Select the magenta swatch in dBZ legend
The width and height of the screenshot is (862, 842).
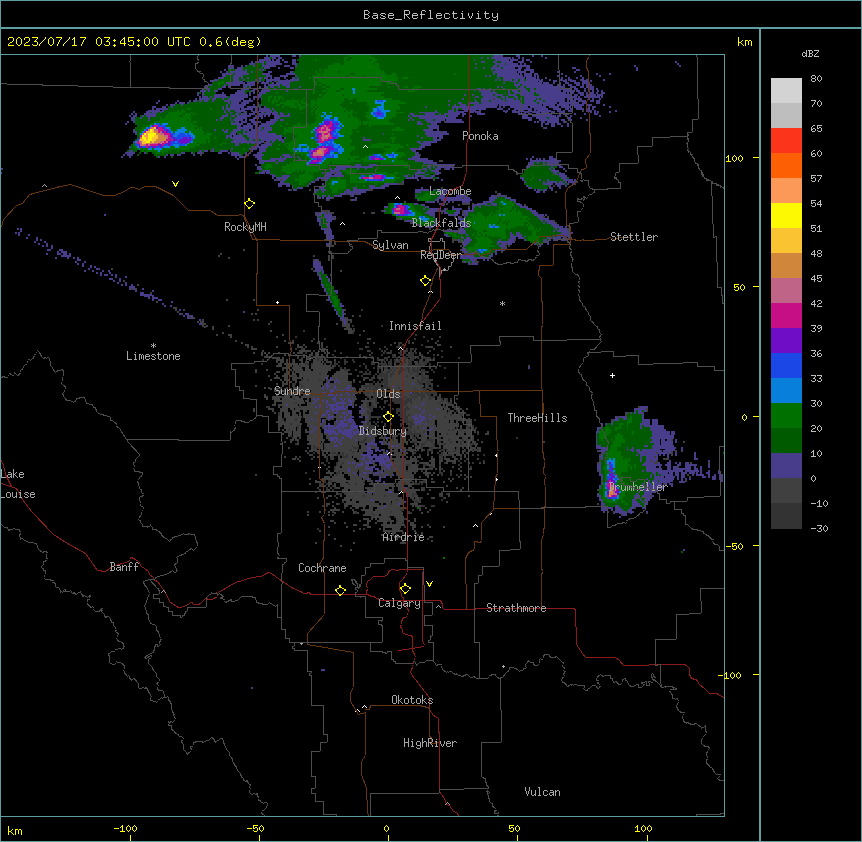click(x=786, y=315)
